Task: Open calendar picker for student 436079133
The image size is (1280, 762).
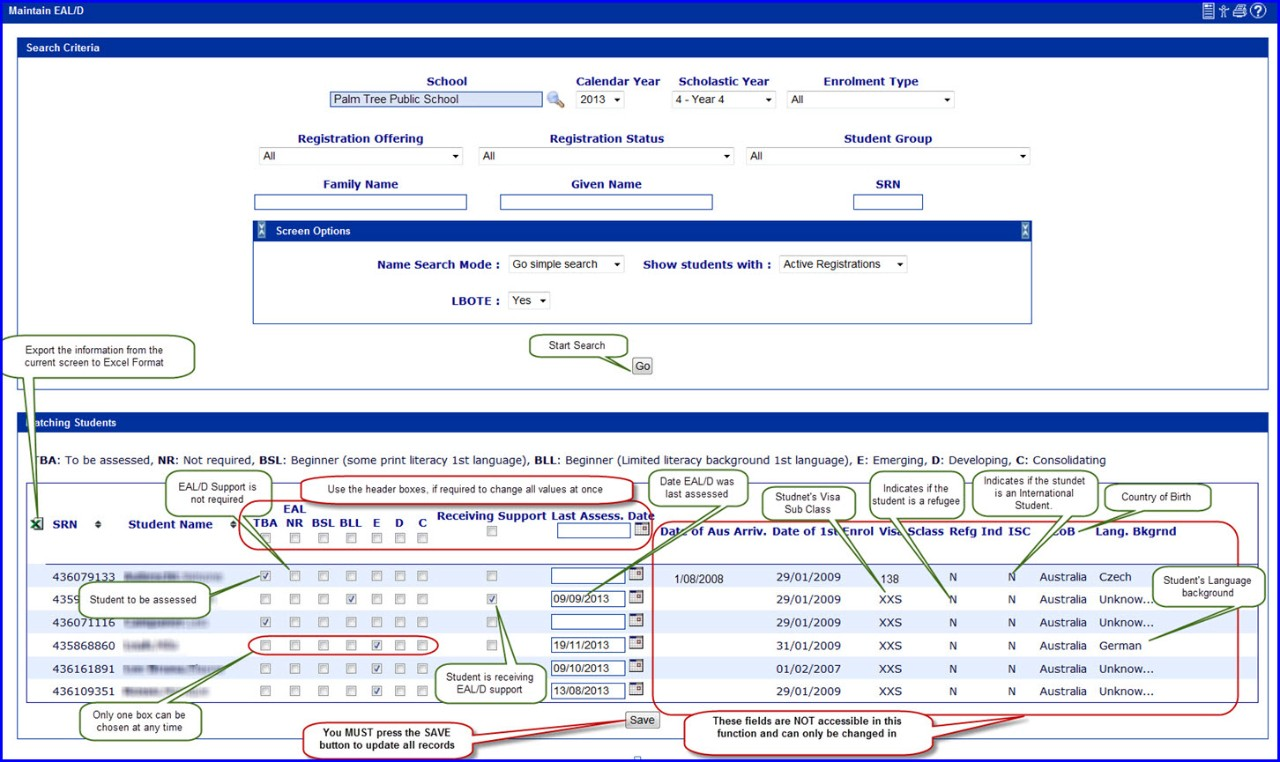Action: (x=635, y=575)
